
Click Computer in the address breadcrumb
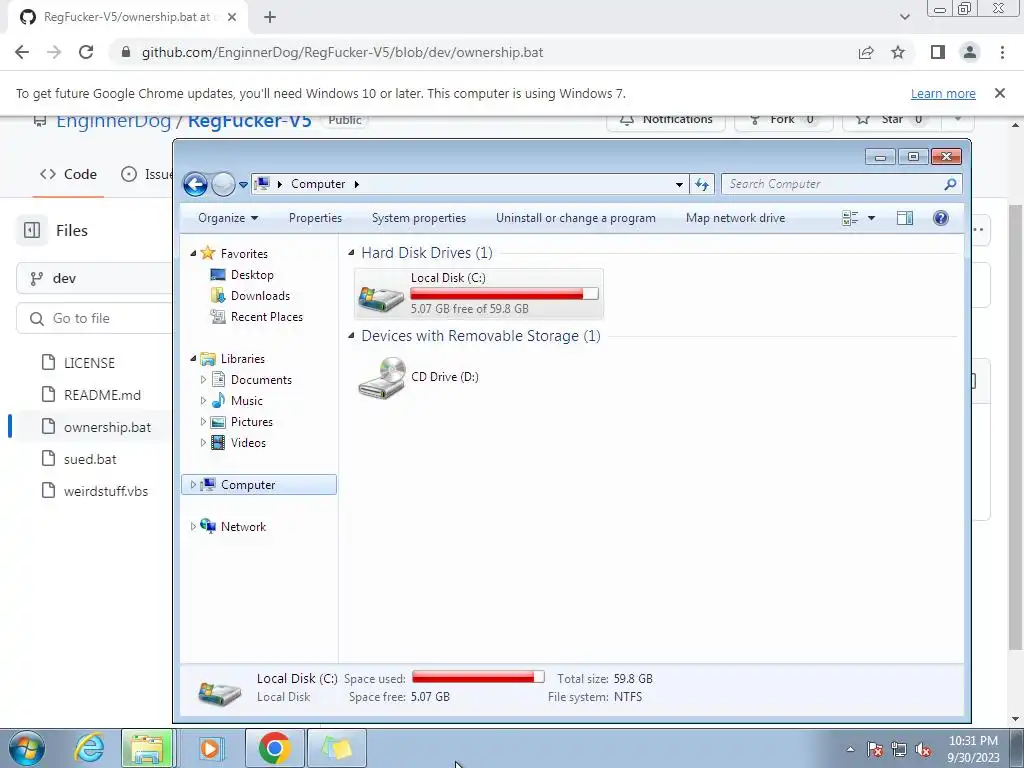point(318,184)
